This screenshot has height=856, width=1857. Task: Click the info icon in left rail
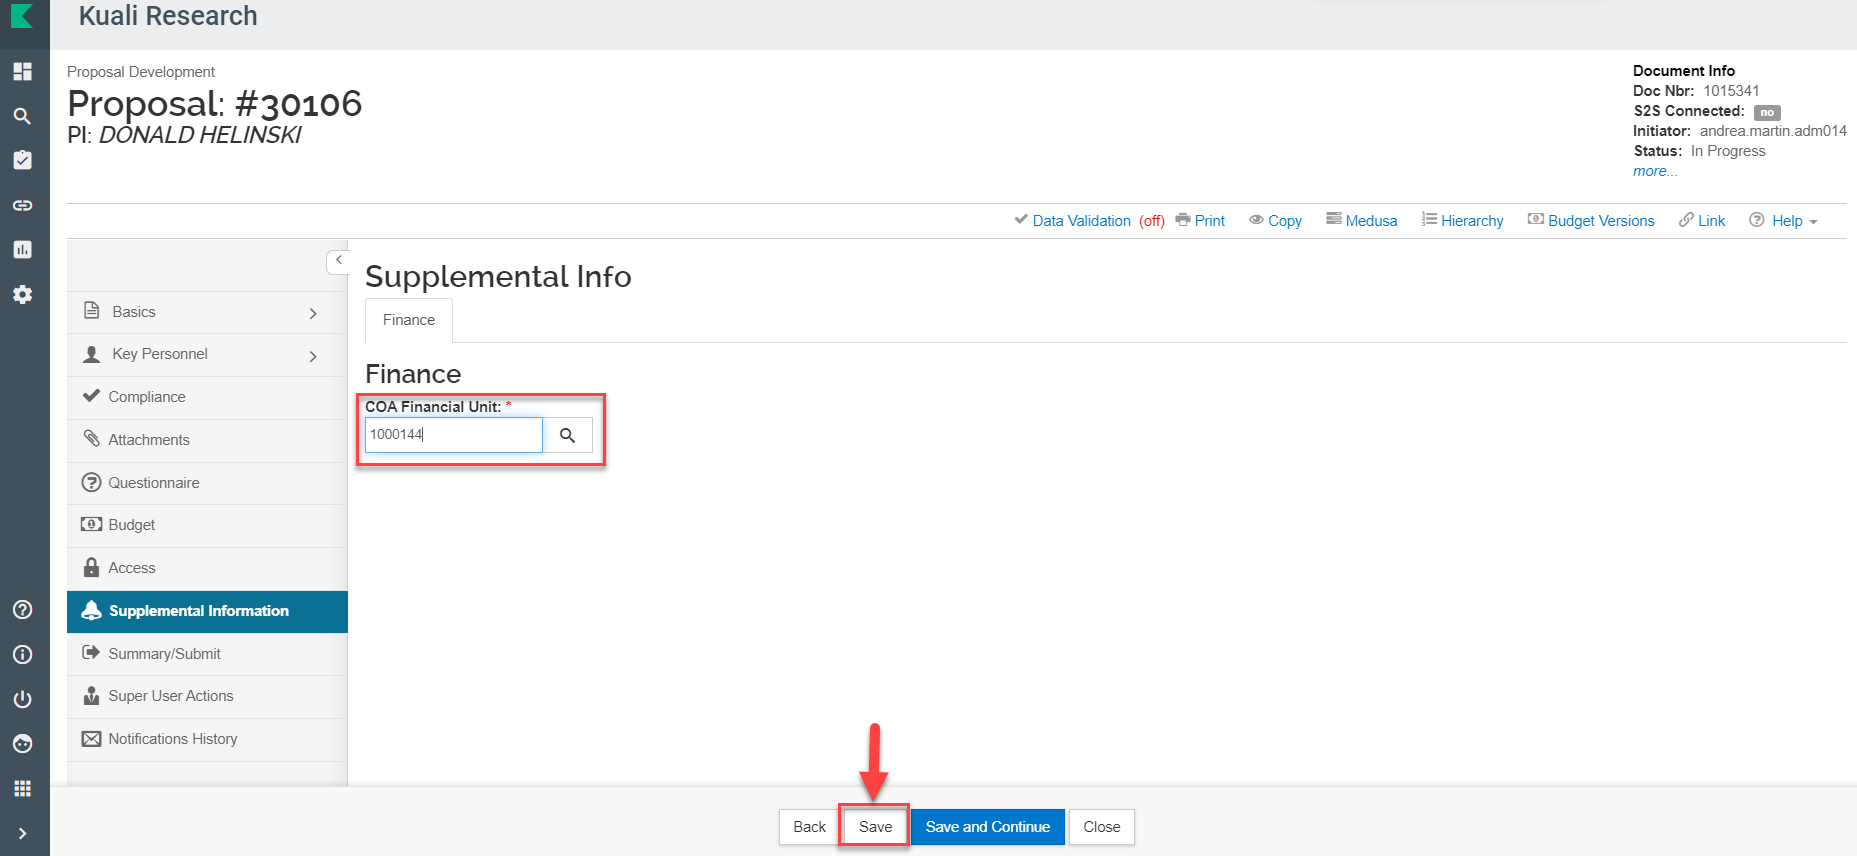[x=22, y=655]
